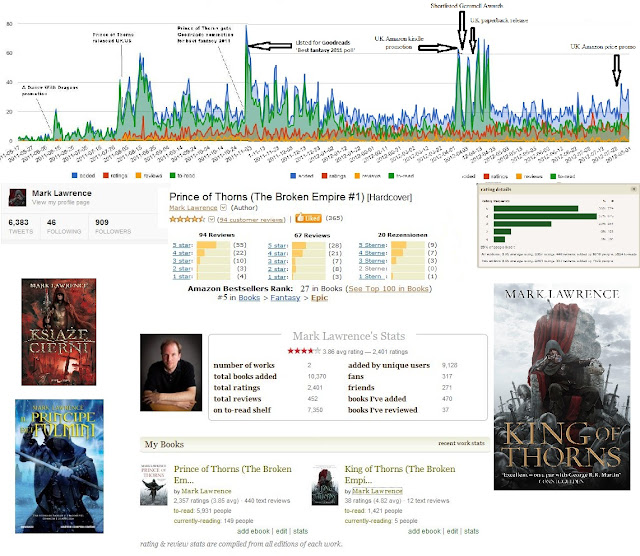The width and height of the screenshot is (640, 556).
Task: Click Il Principe dei Fulmini book cover
Action: 59,466
